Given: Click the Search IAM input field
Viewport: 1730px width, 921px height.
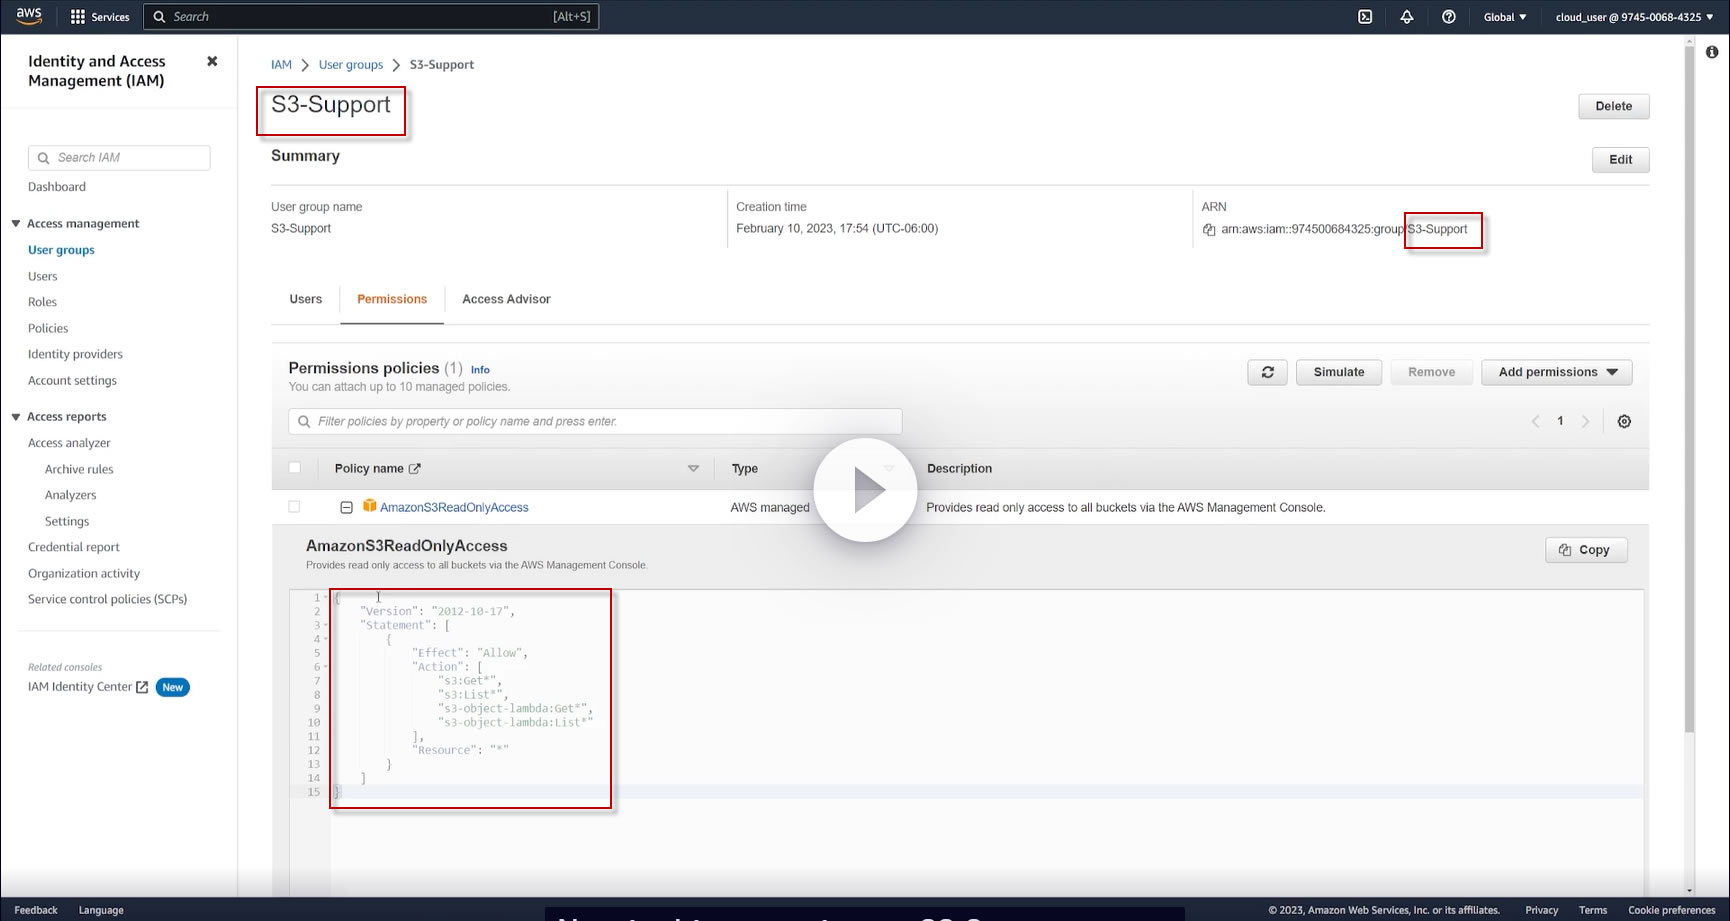Looking at the screenshot, I should pos(119,158).
